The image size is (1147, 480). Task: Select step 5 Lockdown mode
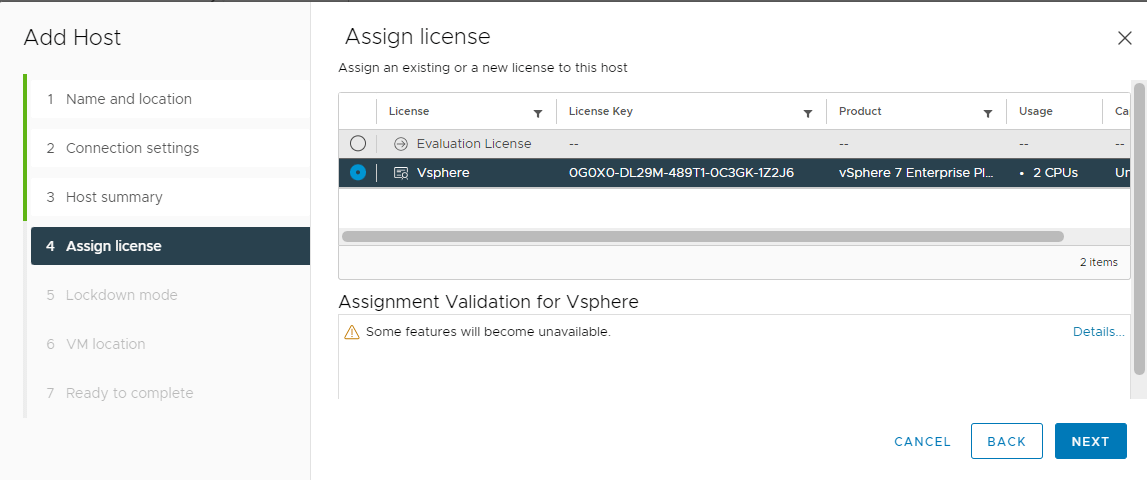coord(170,295)
